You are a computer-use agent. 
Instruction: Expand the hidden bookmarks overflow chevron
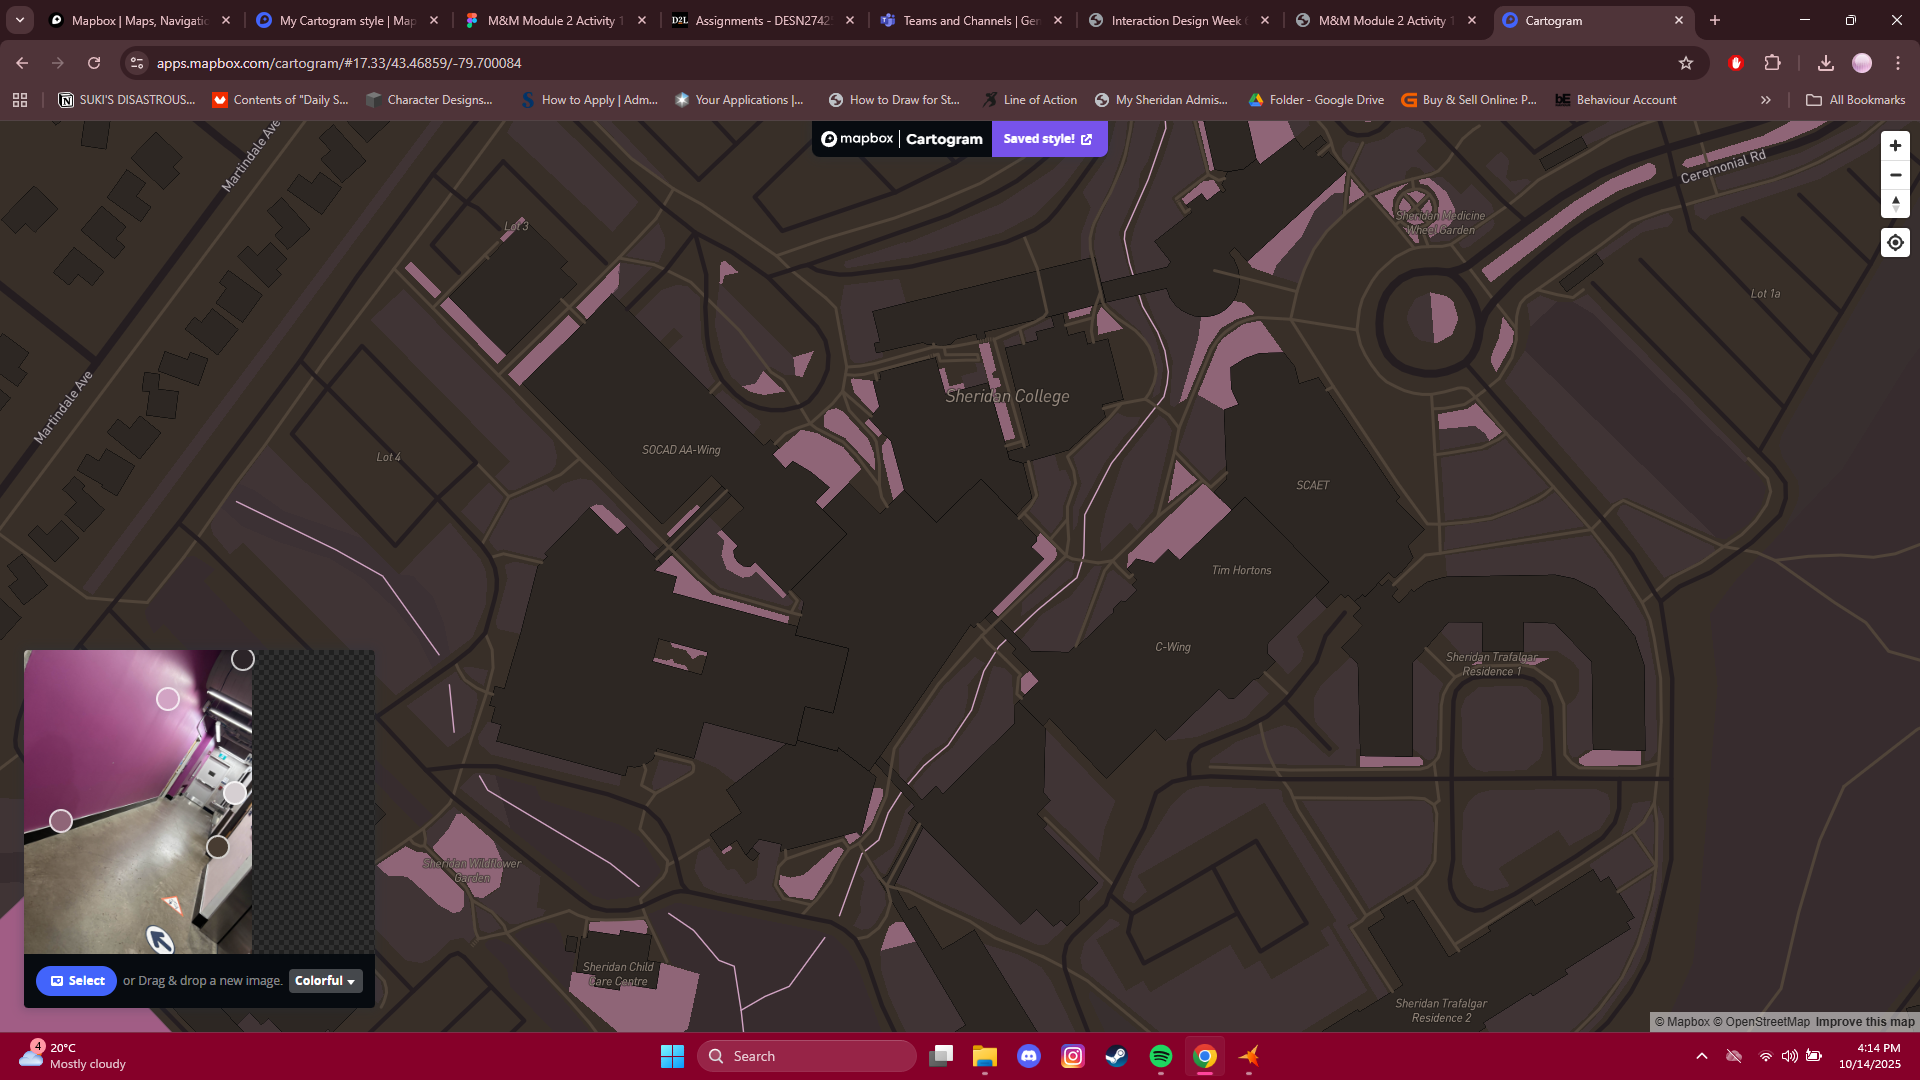tap(1766, 99)
